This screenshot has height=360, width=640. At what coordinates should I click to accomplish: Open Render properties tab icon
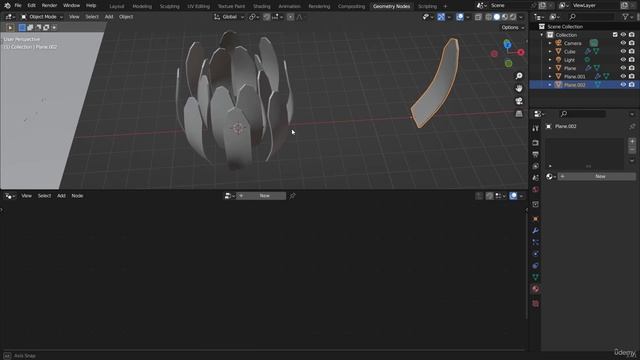(536, 143)
